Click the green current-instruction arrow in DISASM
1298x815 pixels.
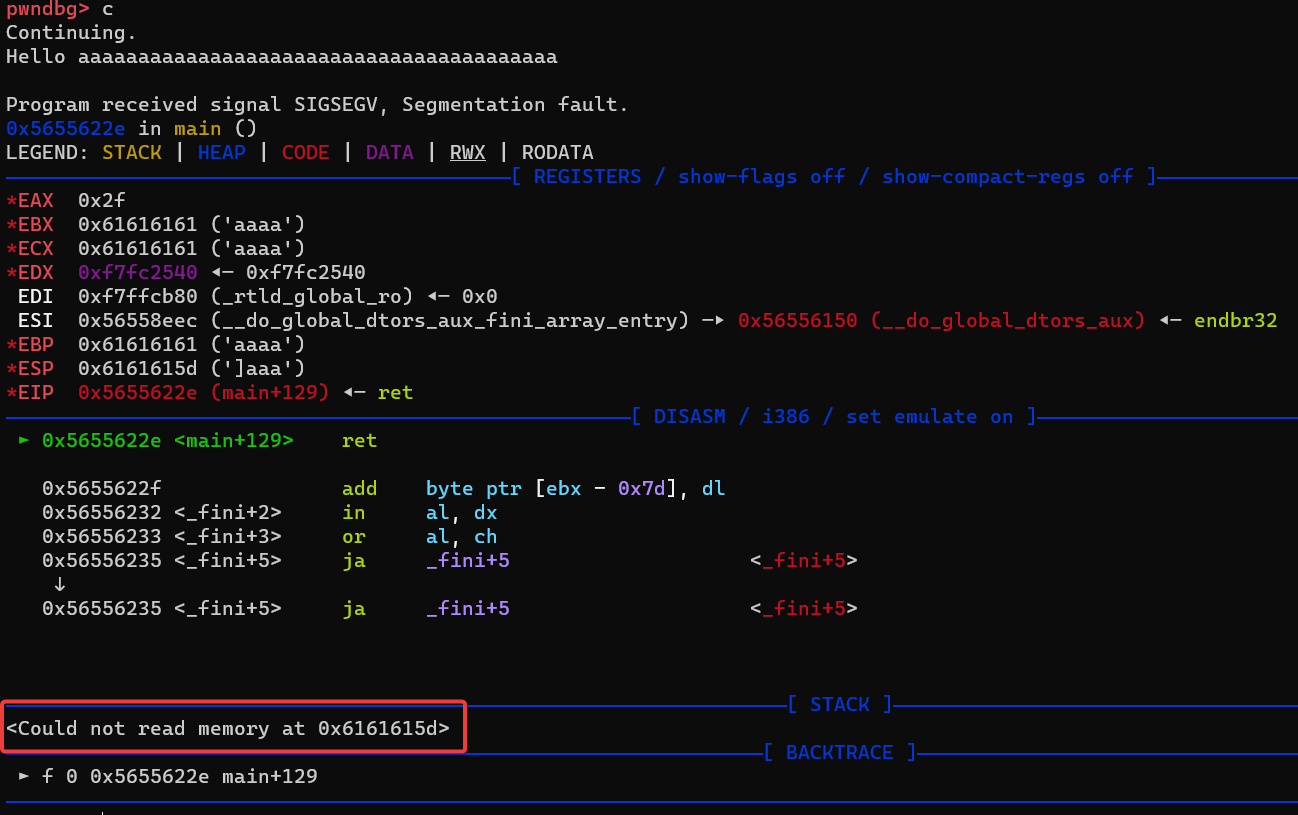(x=24, y=441)
